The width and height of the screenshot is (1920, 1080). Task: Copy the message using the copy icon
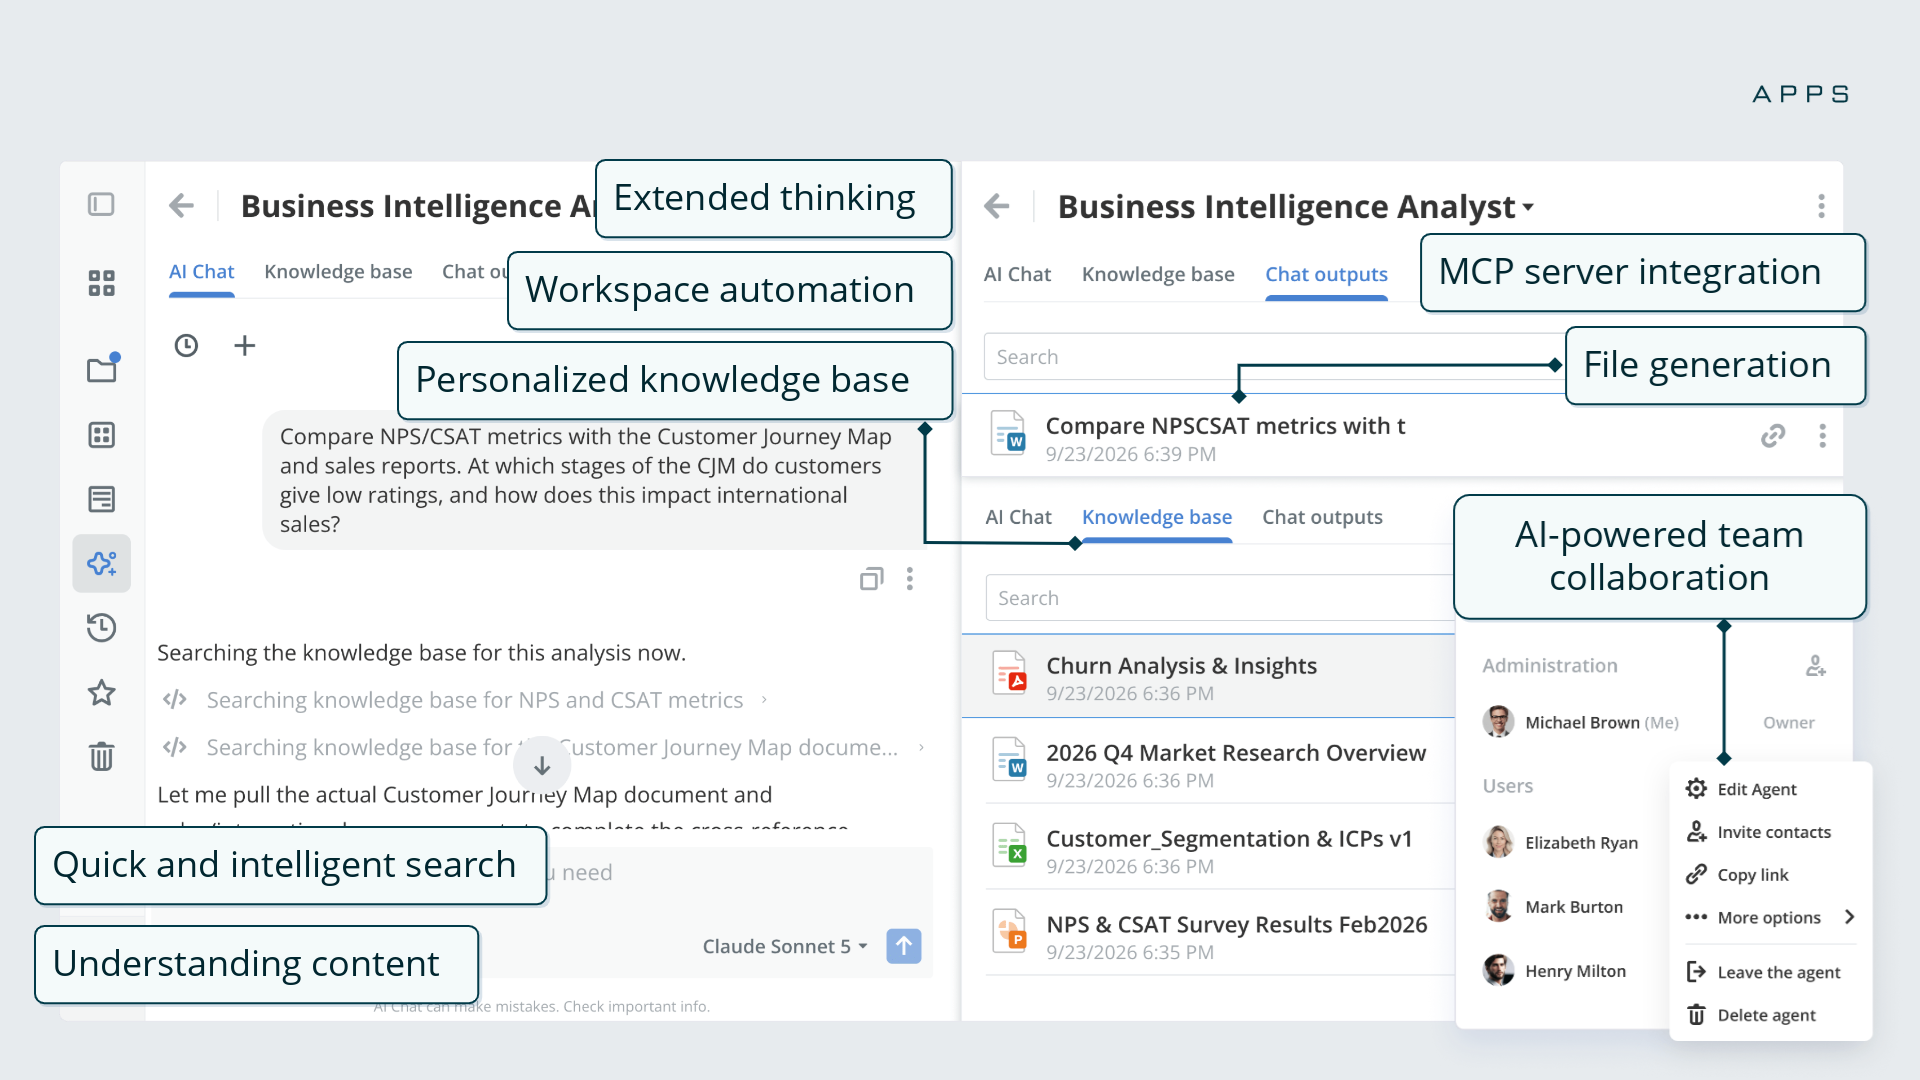click(x=872, y=579)
